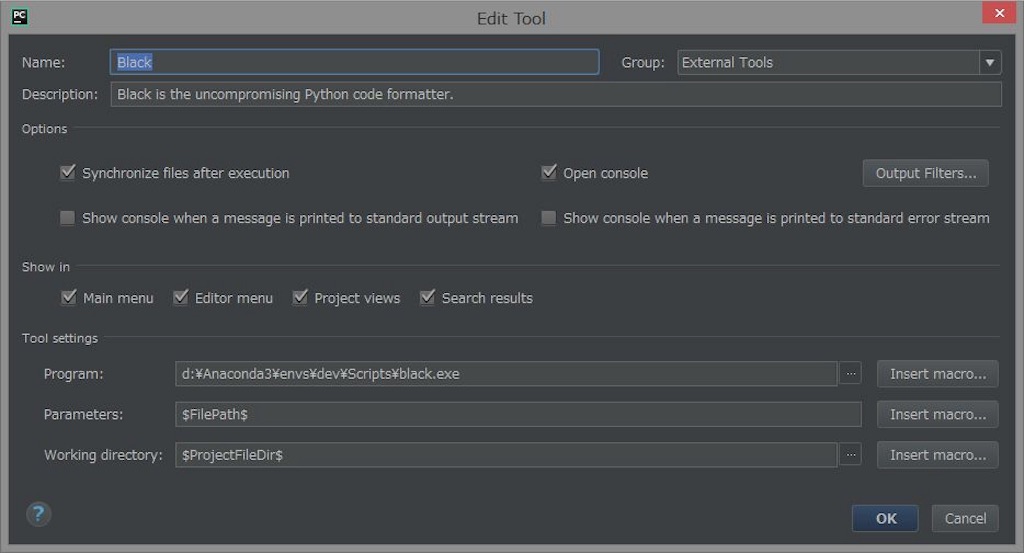This screenshot has height=553, width=1024.
Task: Click the 'Options' section heading
Action: point(44,129)
